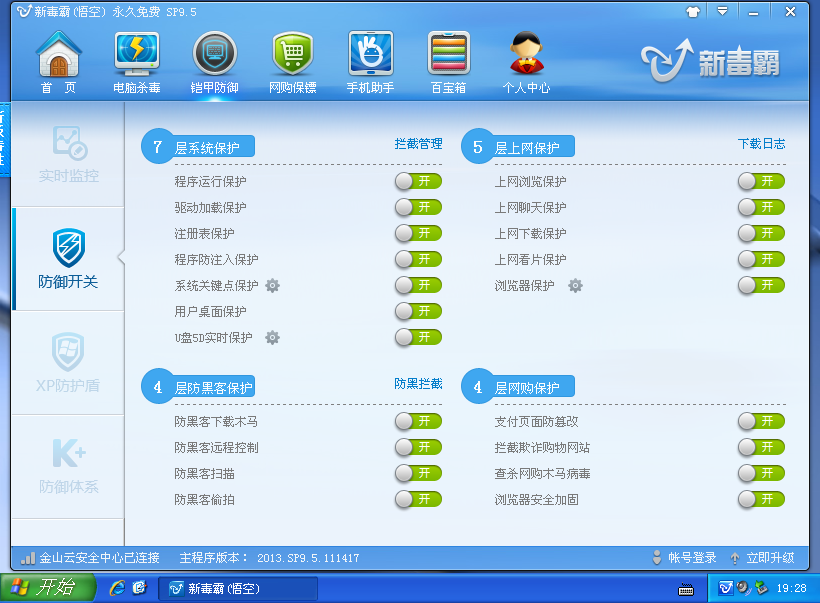Viewport: 820px width, 603px height.
Task: Toggle 上网下载保护 switch
Action: pos(761,233)
